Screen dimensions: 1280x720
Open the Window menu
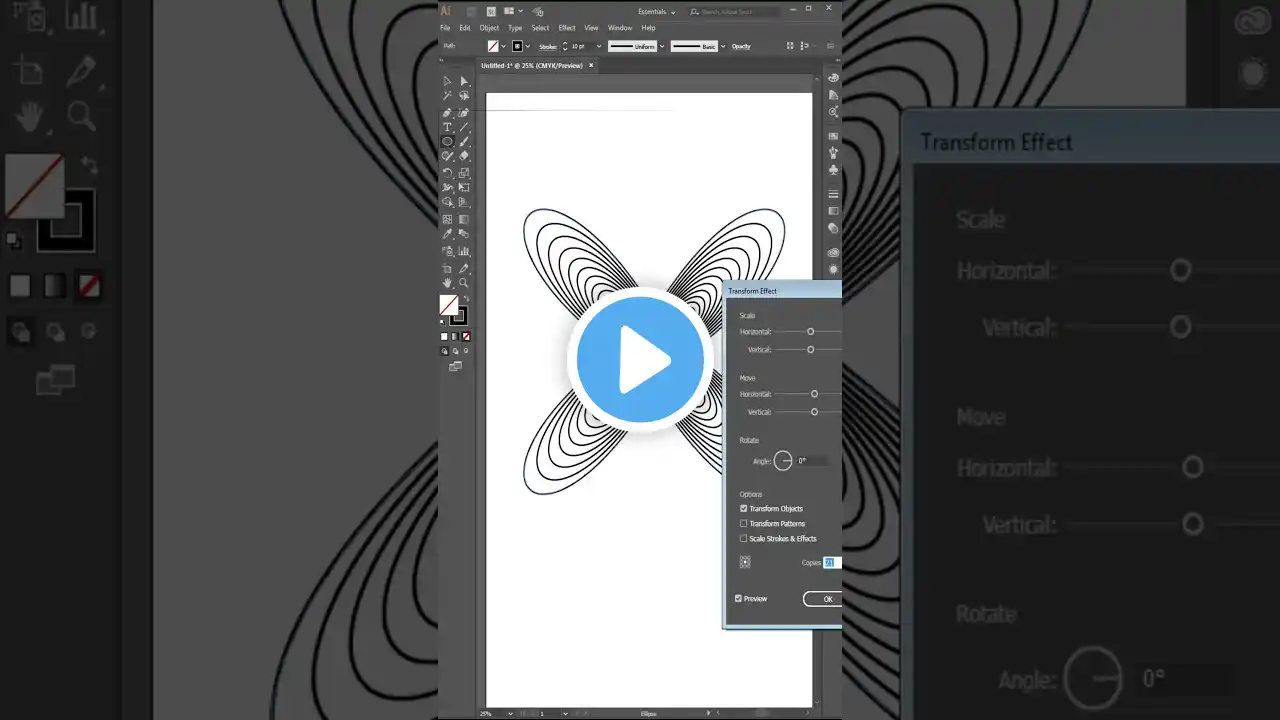coord(620,28)
